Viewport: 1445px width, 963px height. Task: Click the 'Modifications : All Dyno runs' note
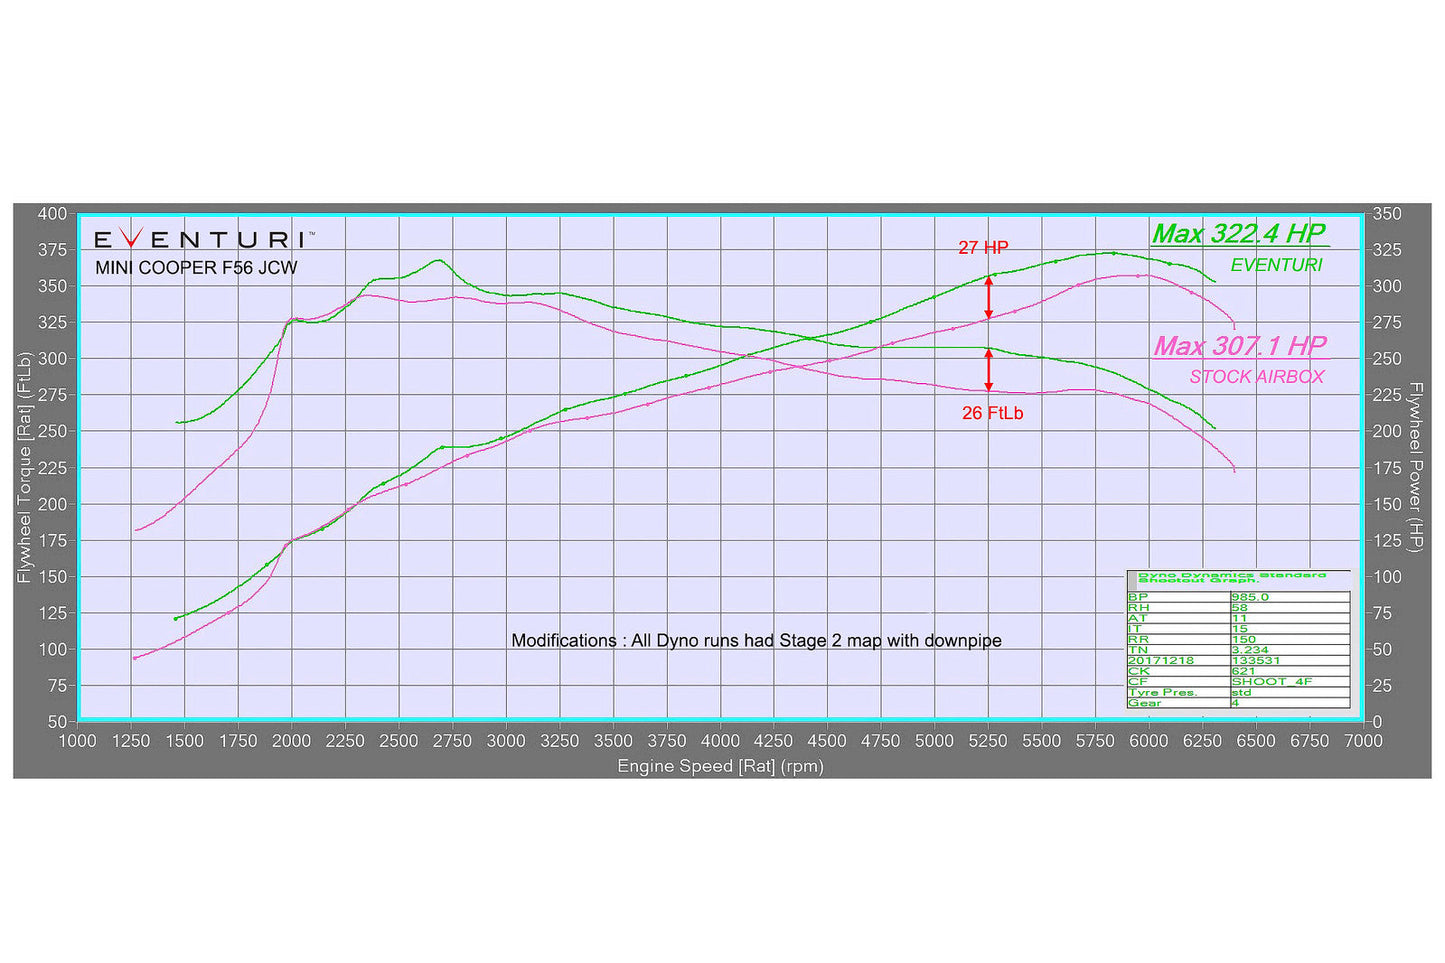pos(756,641)
